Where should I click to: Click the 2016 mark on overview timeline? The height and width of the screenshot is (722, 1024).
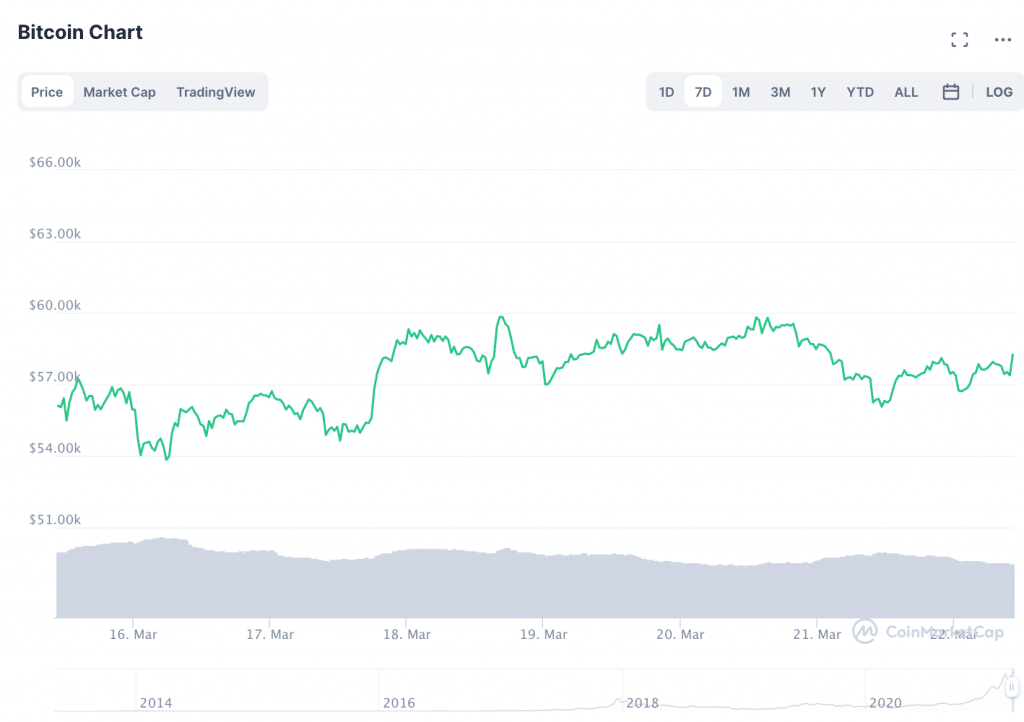click(x=399, y=703)
